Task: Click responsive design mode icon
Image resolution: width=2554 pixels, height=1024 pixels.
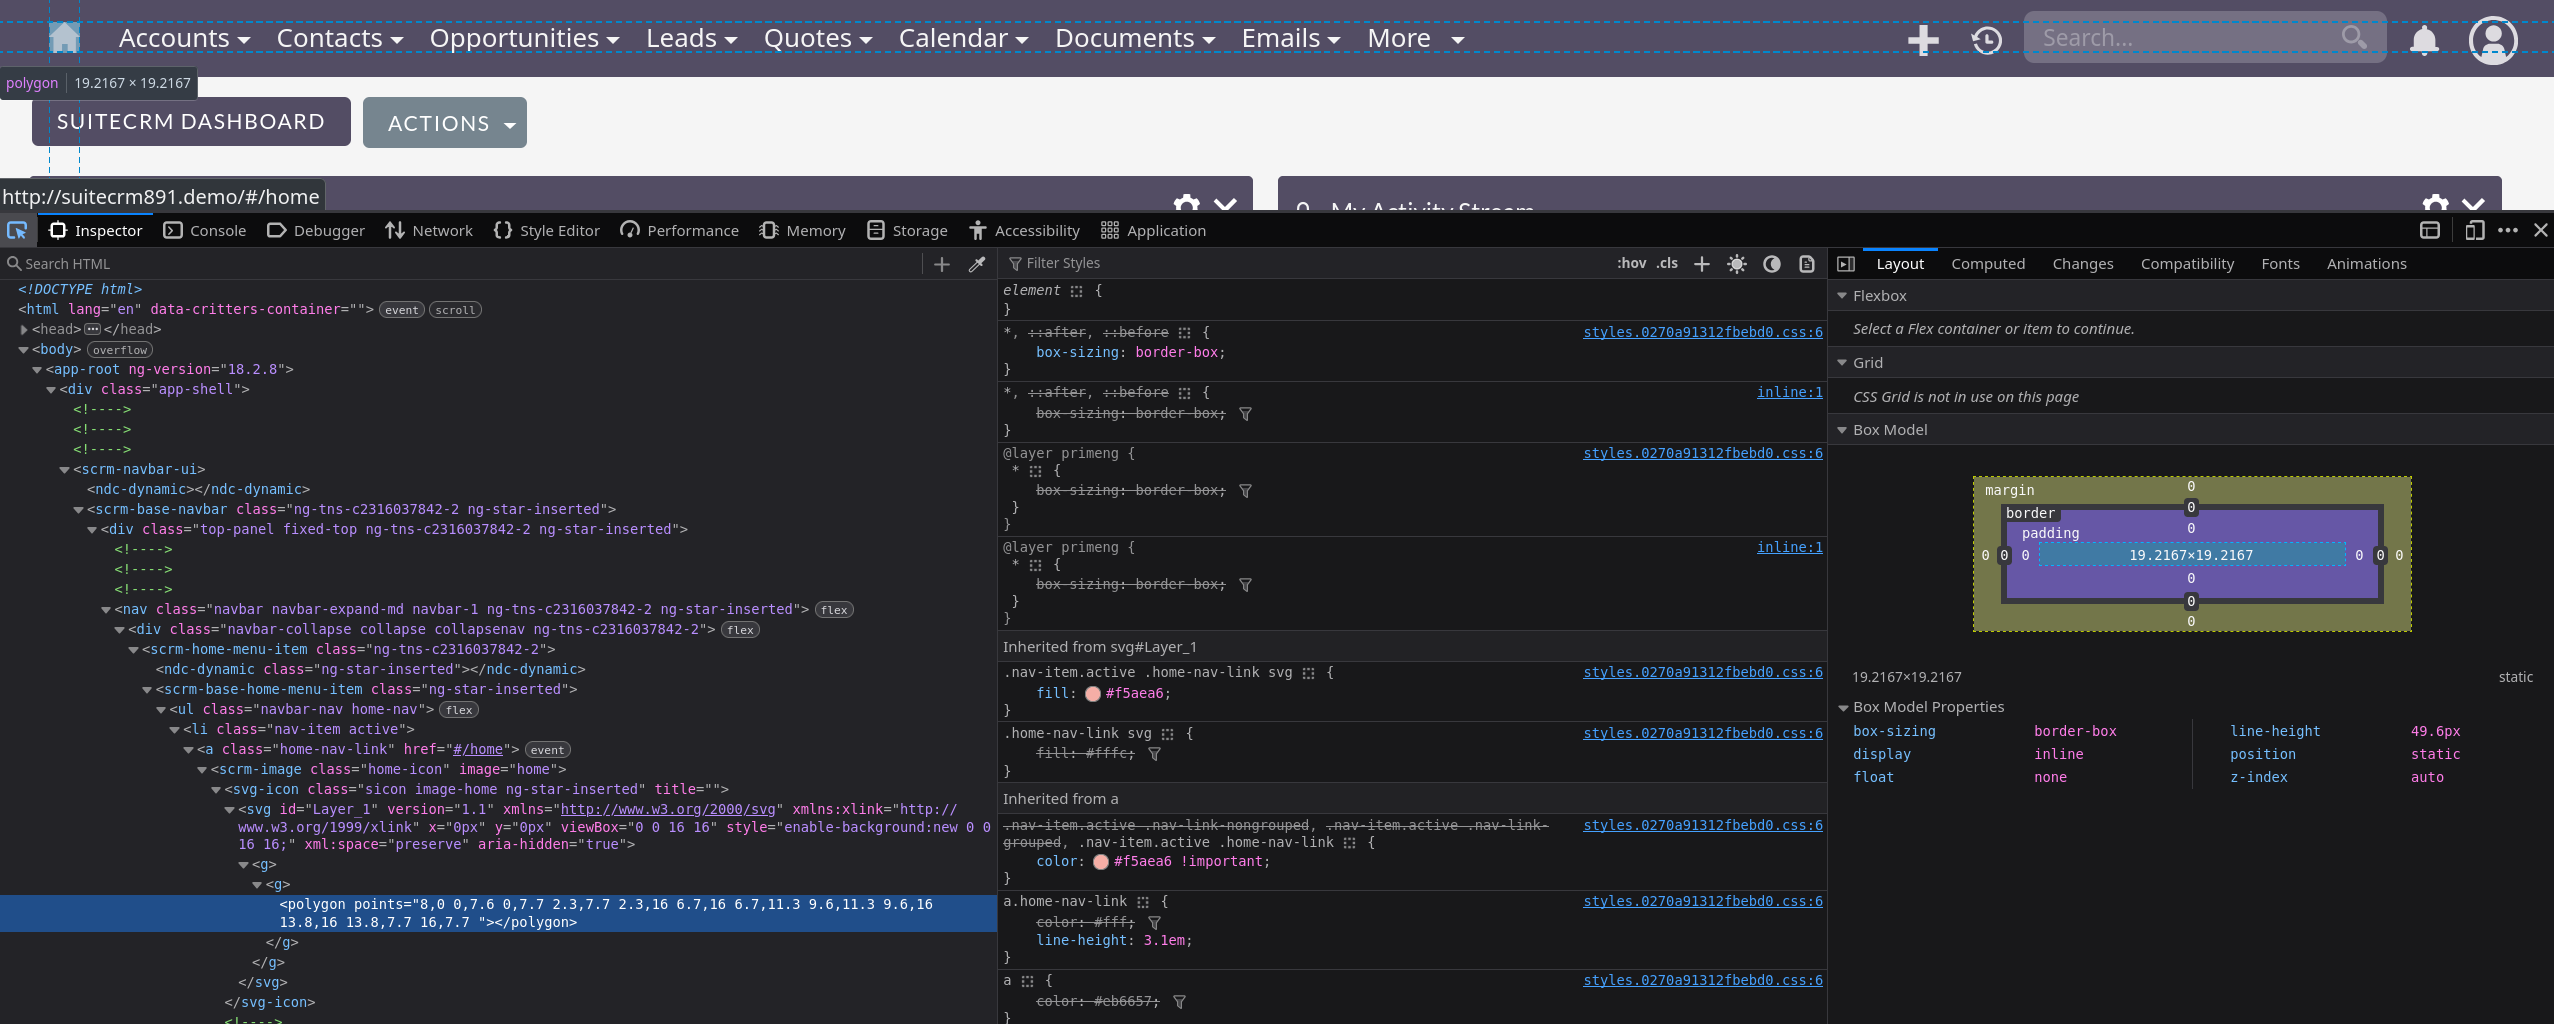Action: pyautogui.click(x=2474, y=231)
